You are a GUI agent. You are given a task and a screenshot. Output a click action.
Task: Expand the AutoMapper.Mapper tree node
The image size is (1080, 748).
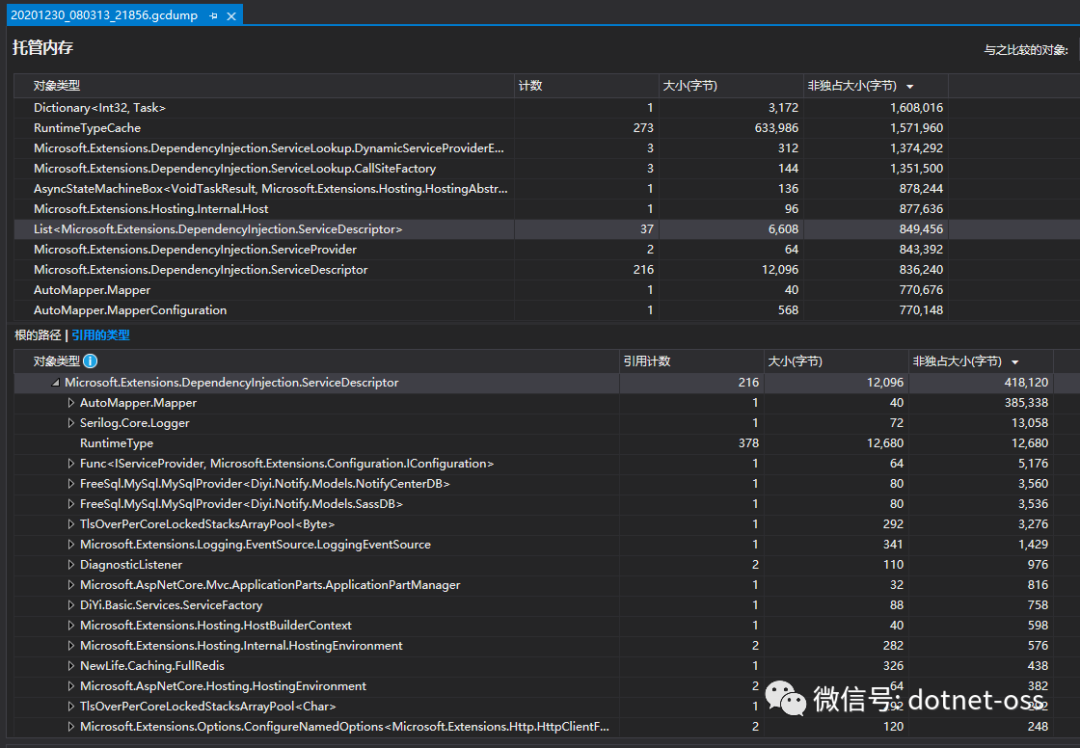click(x=70, y=402)
